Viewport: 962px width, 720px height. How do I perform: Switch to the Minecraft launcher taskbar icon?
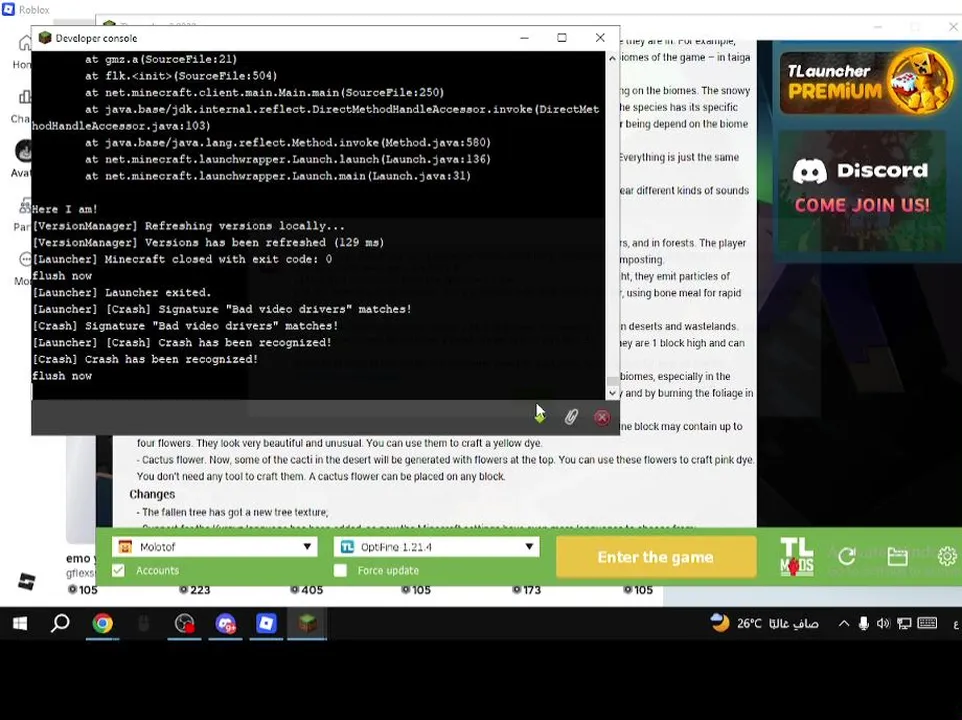click(307, 624)
